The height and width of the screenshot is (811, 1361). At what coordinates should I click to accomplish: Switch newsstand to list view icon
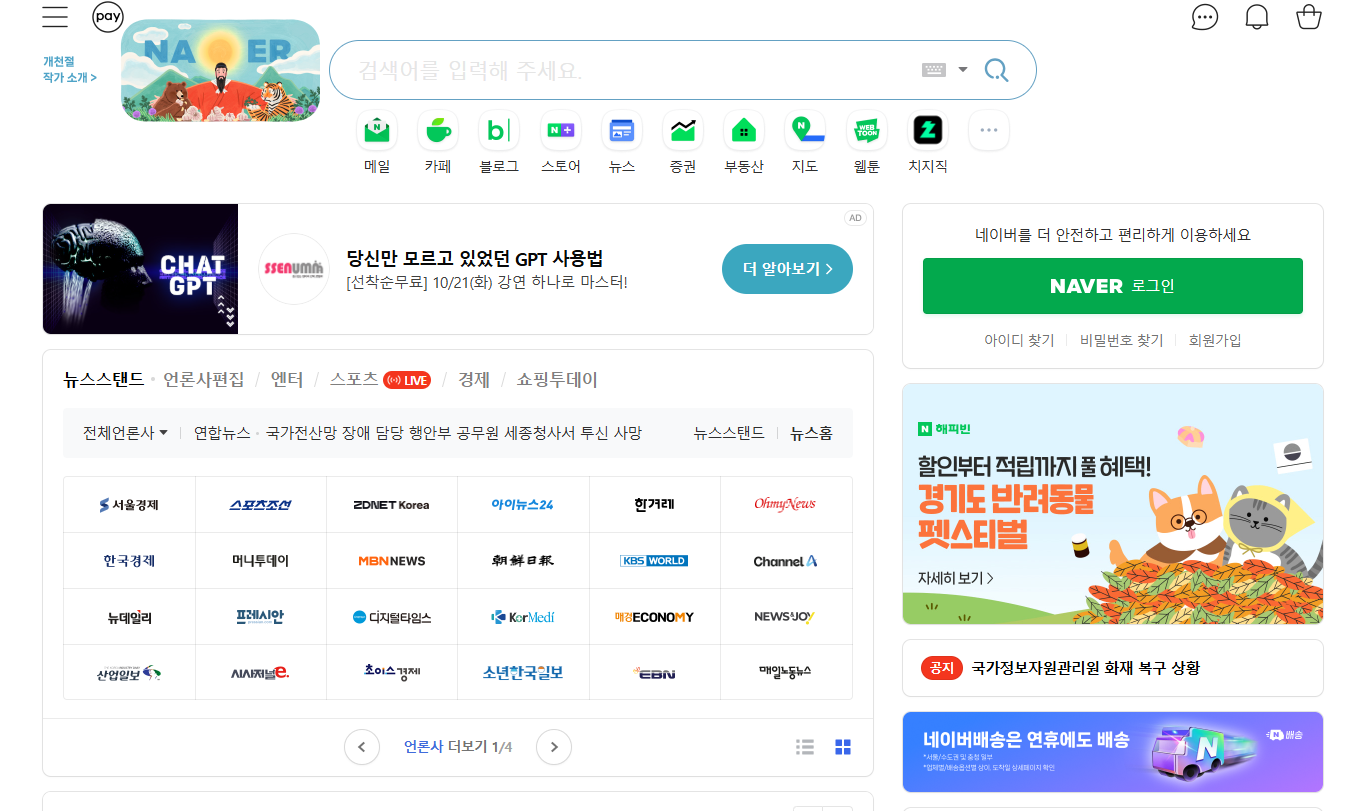click(805, 747)
